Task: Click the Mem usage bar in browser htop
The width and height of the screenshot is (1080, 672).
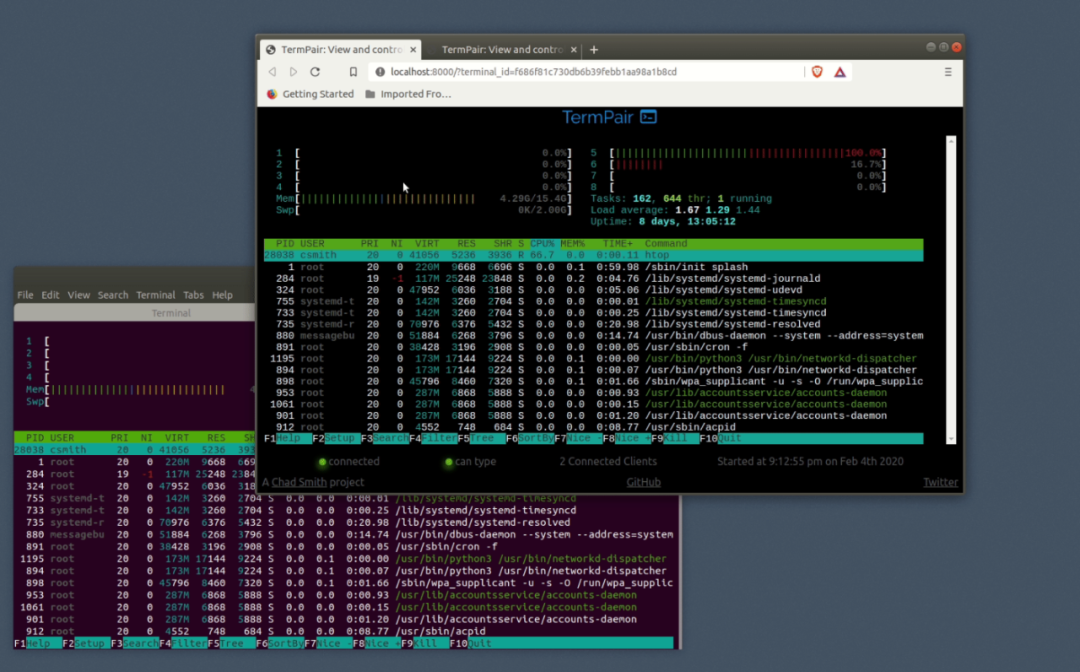Action: [x=434, y=199]
